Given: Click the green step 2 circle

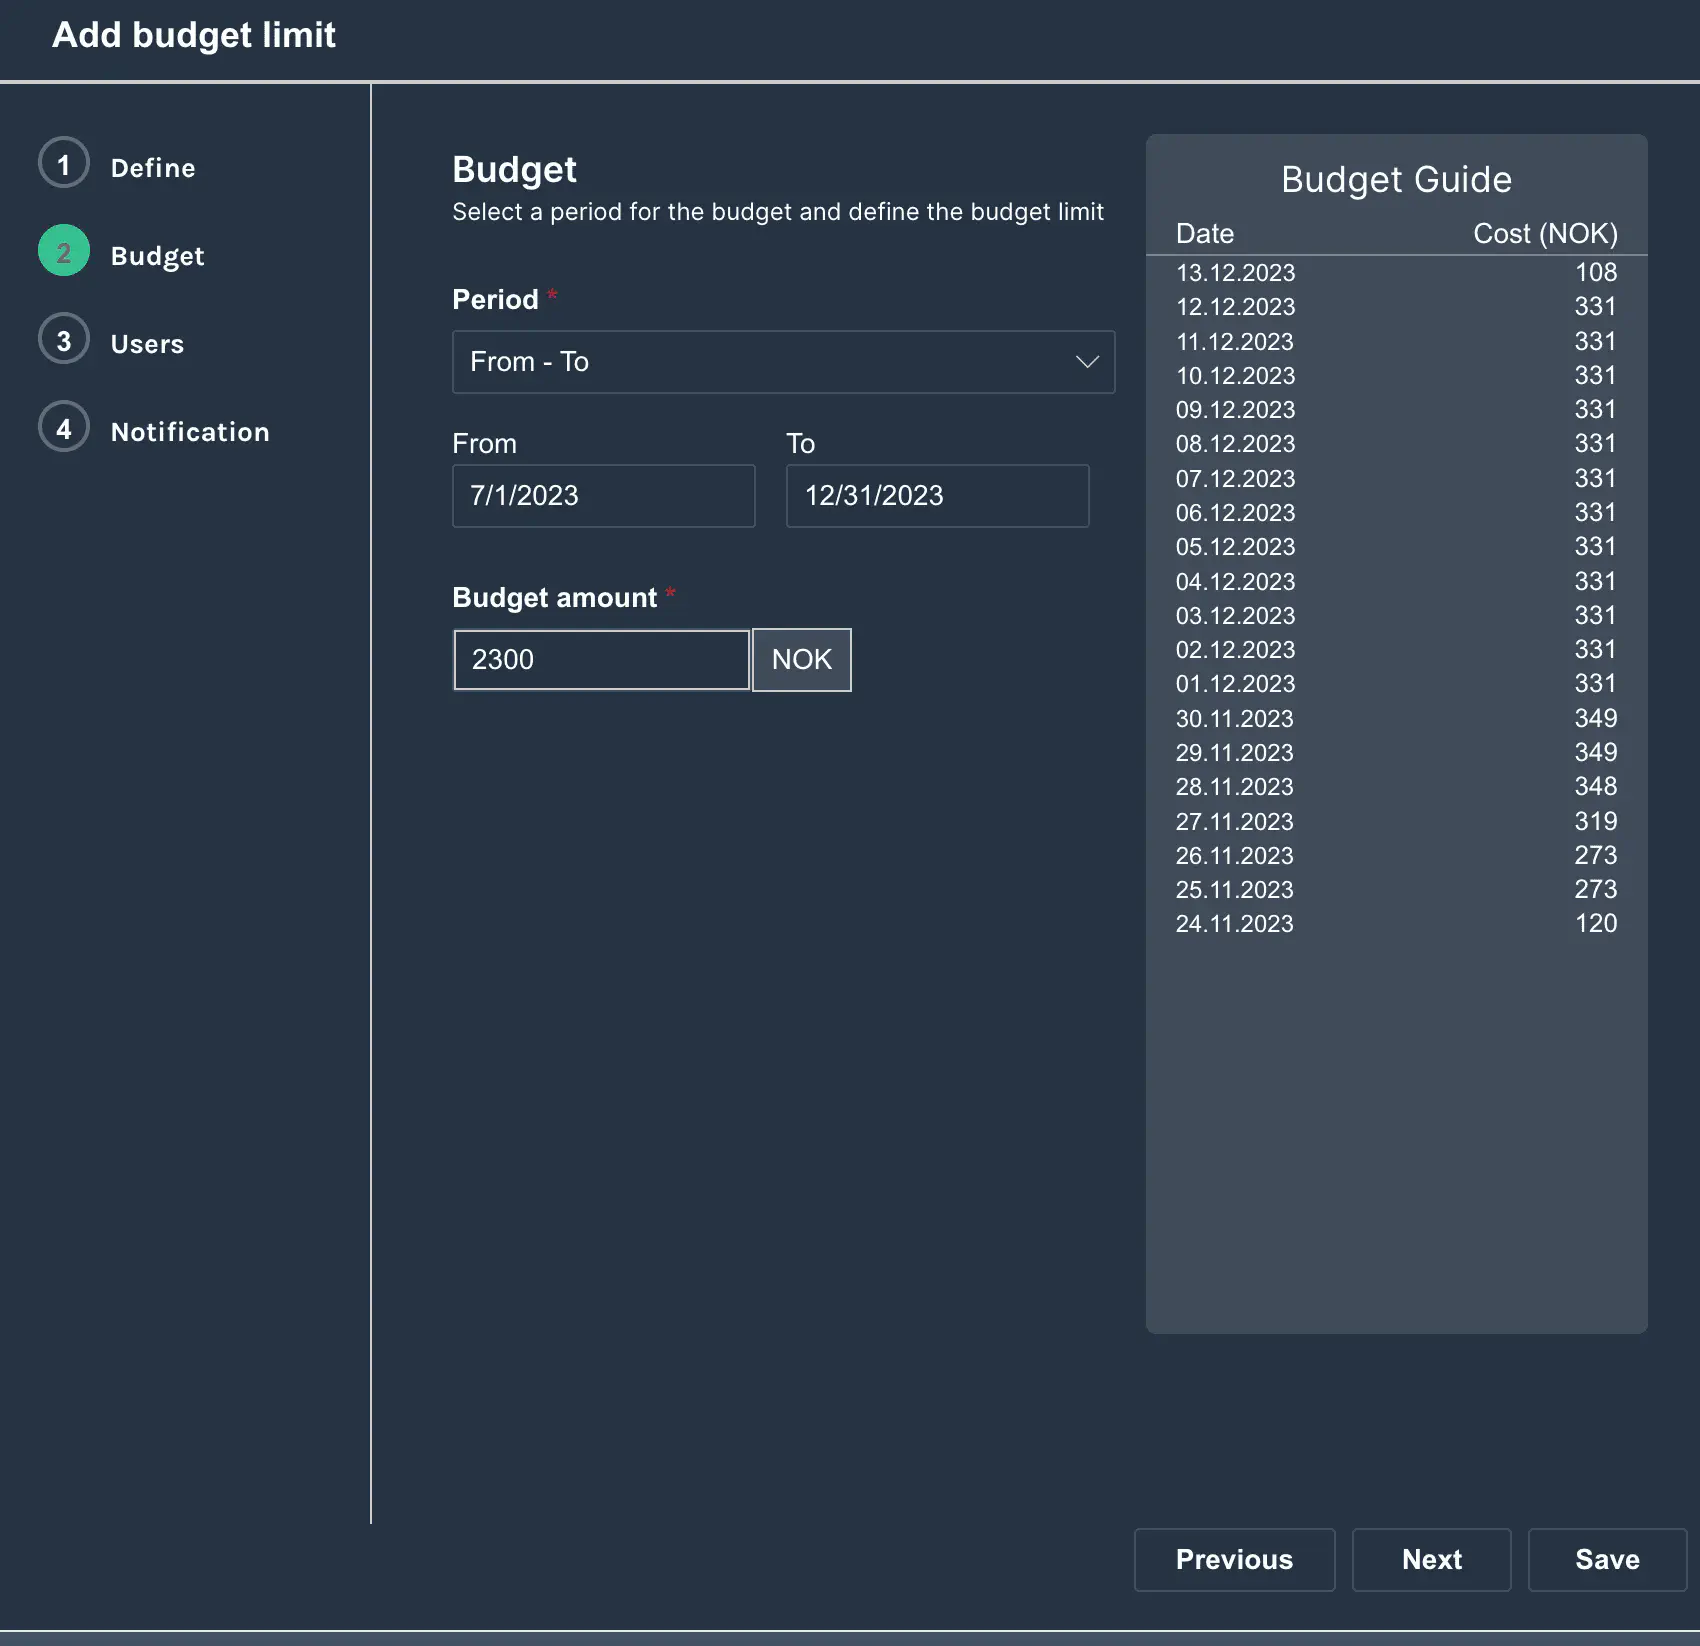Looking at the screenshot, I should coord(64,252).
